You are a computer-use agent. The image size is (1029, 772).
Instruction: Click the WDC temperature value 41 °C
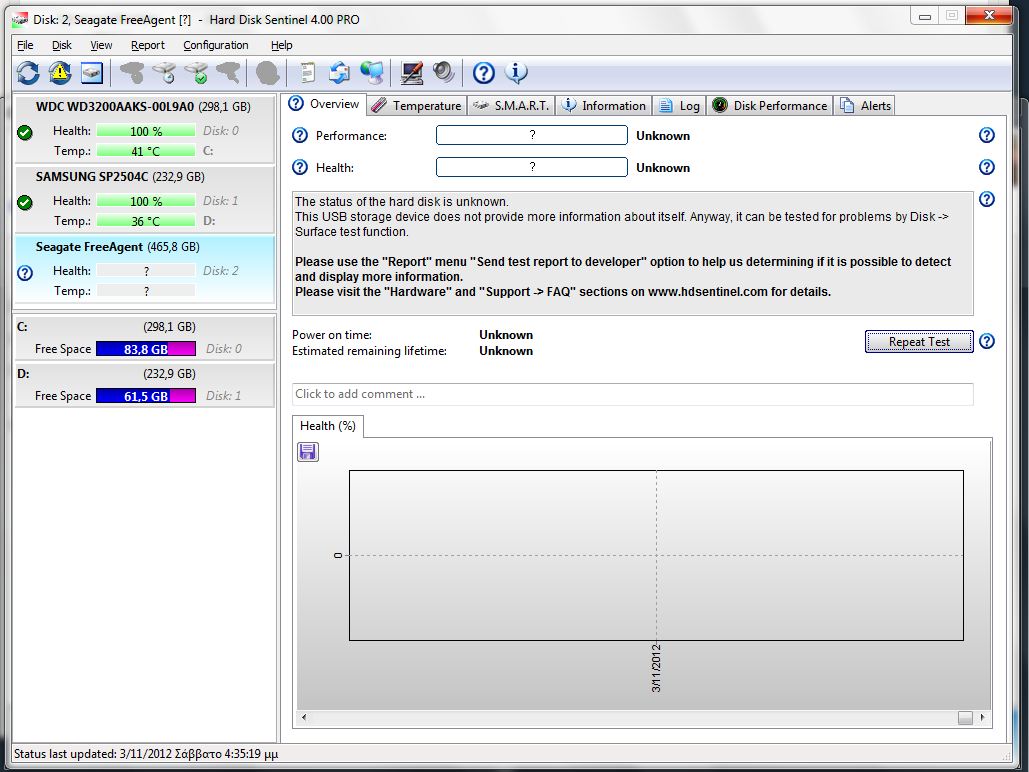point(146,151)
